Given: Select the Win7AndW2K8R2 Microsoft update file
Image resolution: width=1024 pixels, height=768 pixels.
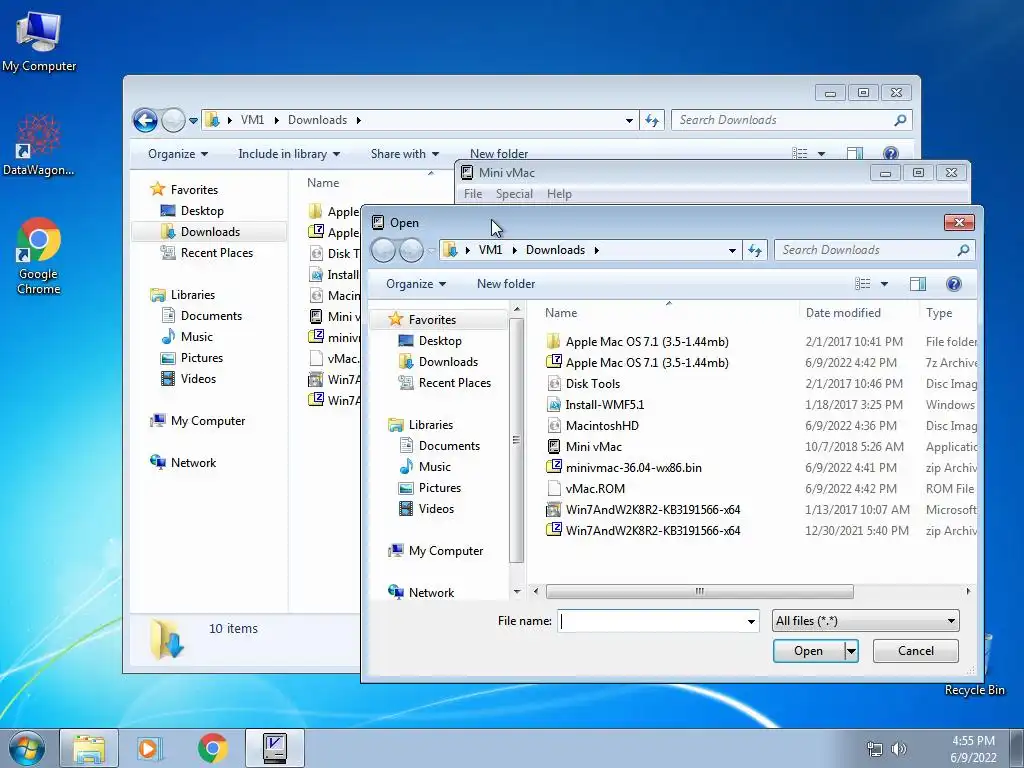Looking at the screenshot, I should pyautogui.click(x=643, y=509).
